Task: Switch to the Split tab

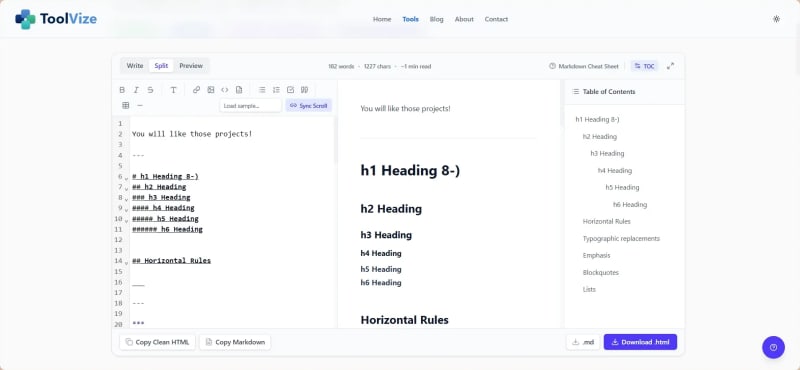Action: point(161,66)
